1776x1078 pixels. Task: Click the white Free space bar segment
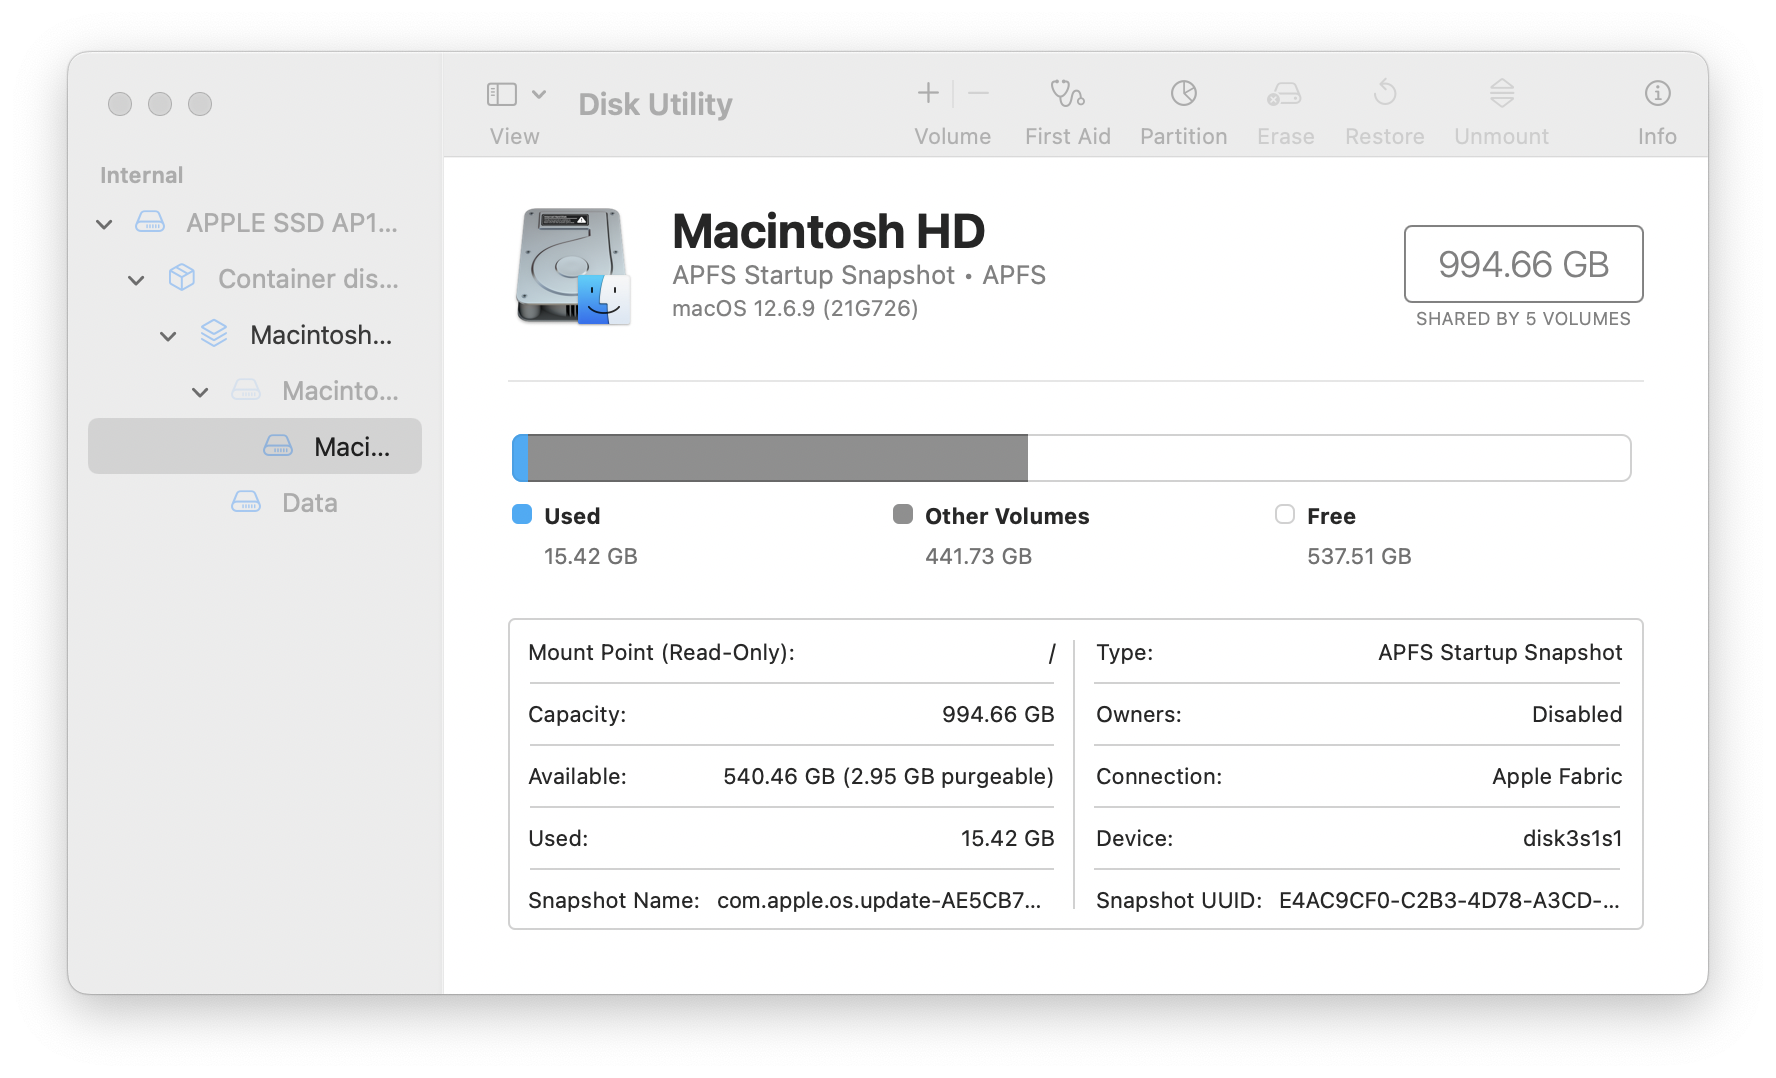coord(1329,458)
